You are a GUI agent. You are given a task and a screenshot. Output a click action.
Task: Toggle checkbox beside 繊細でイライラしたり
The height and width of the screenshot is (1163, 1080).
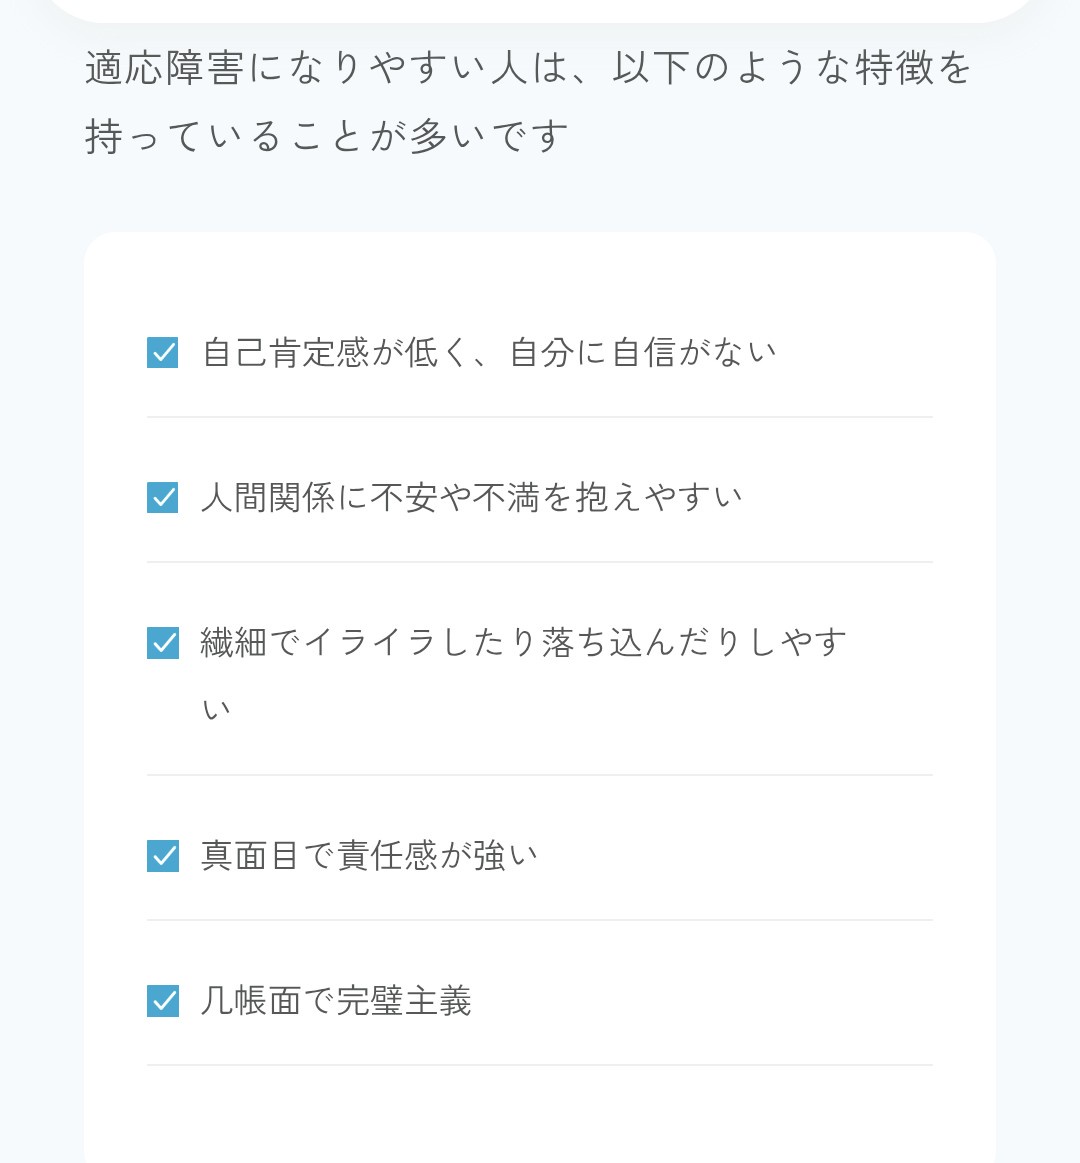click(x=163, y=643)
